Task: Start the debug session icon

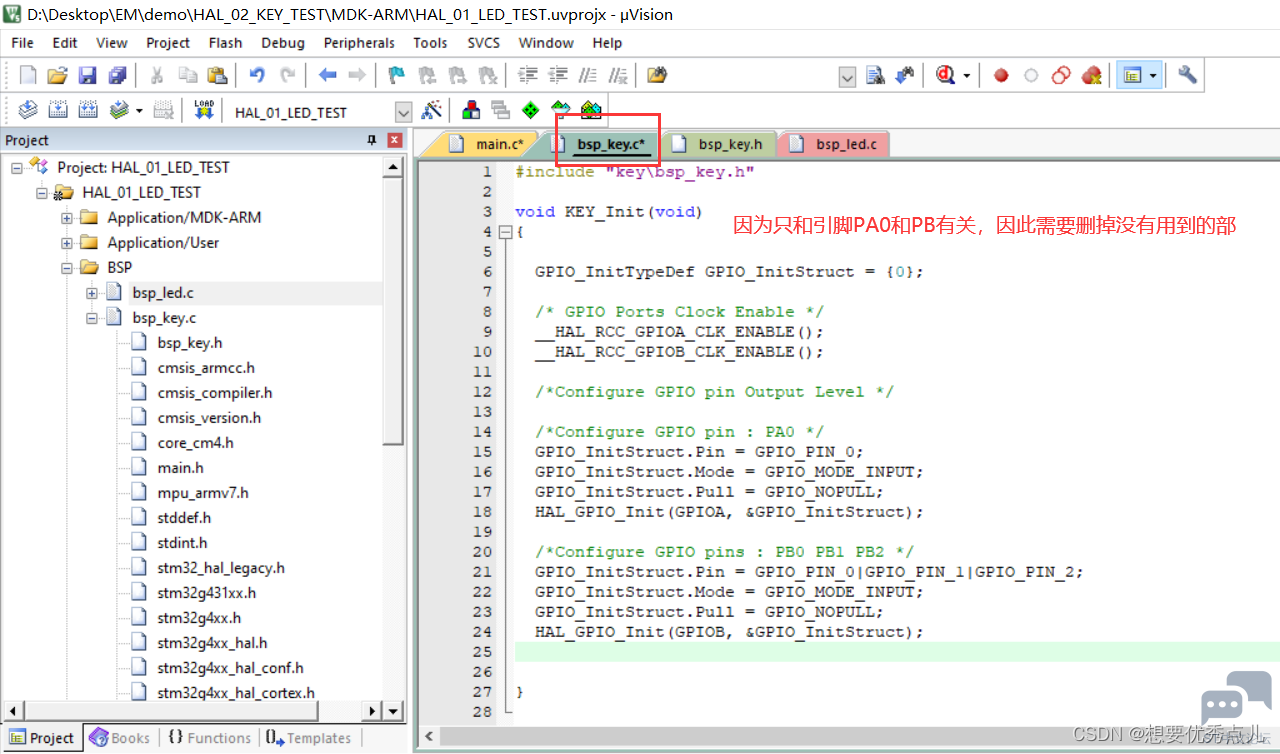Action: click(946, 75)
